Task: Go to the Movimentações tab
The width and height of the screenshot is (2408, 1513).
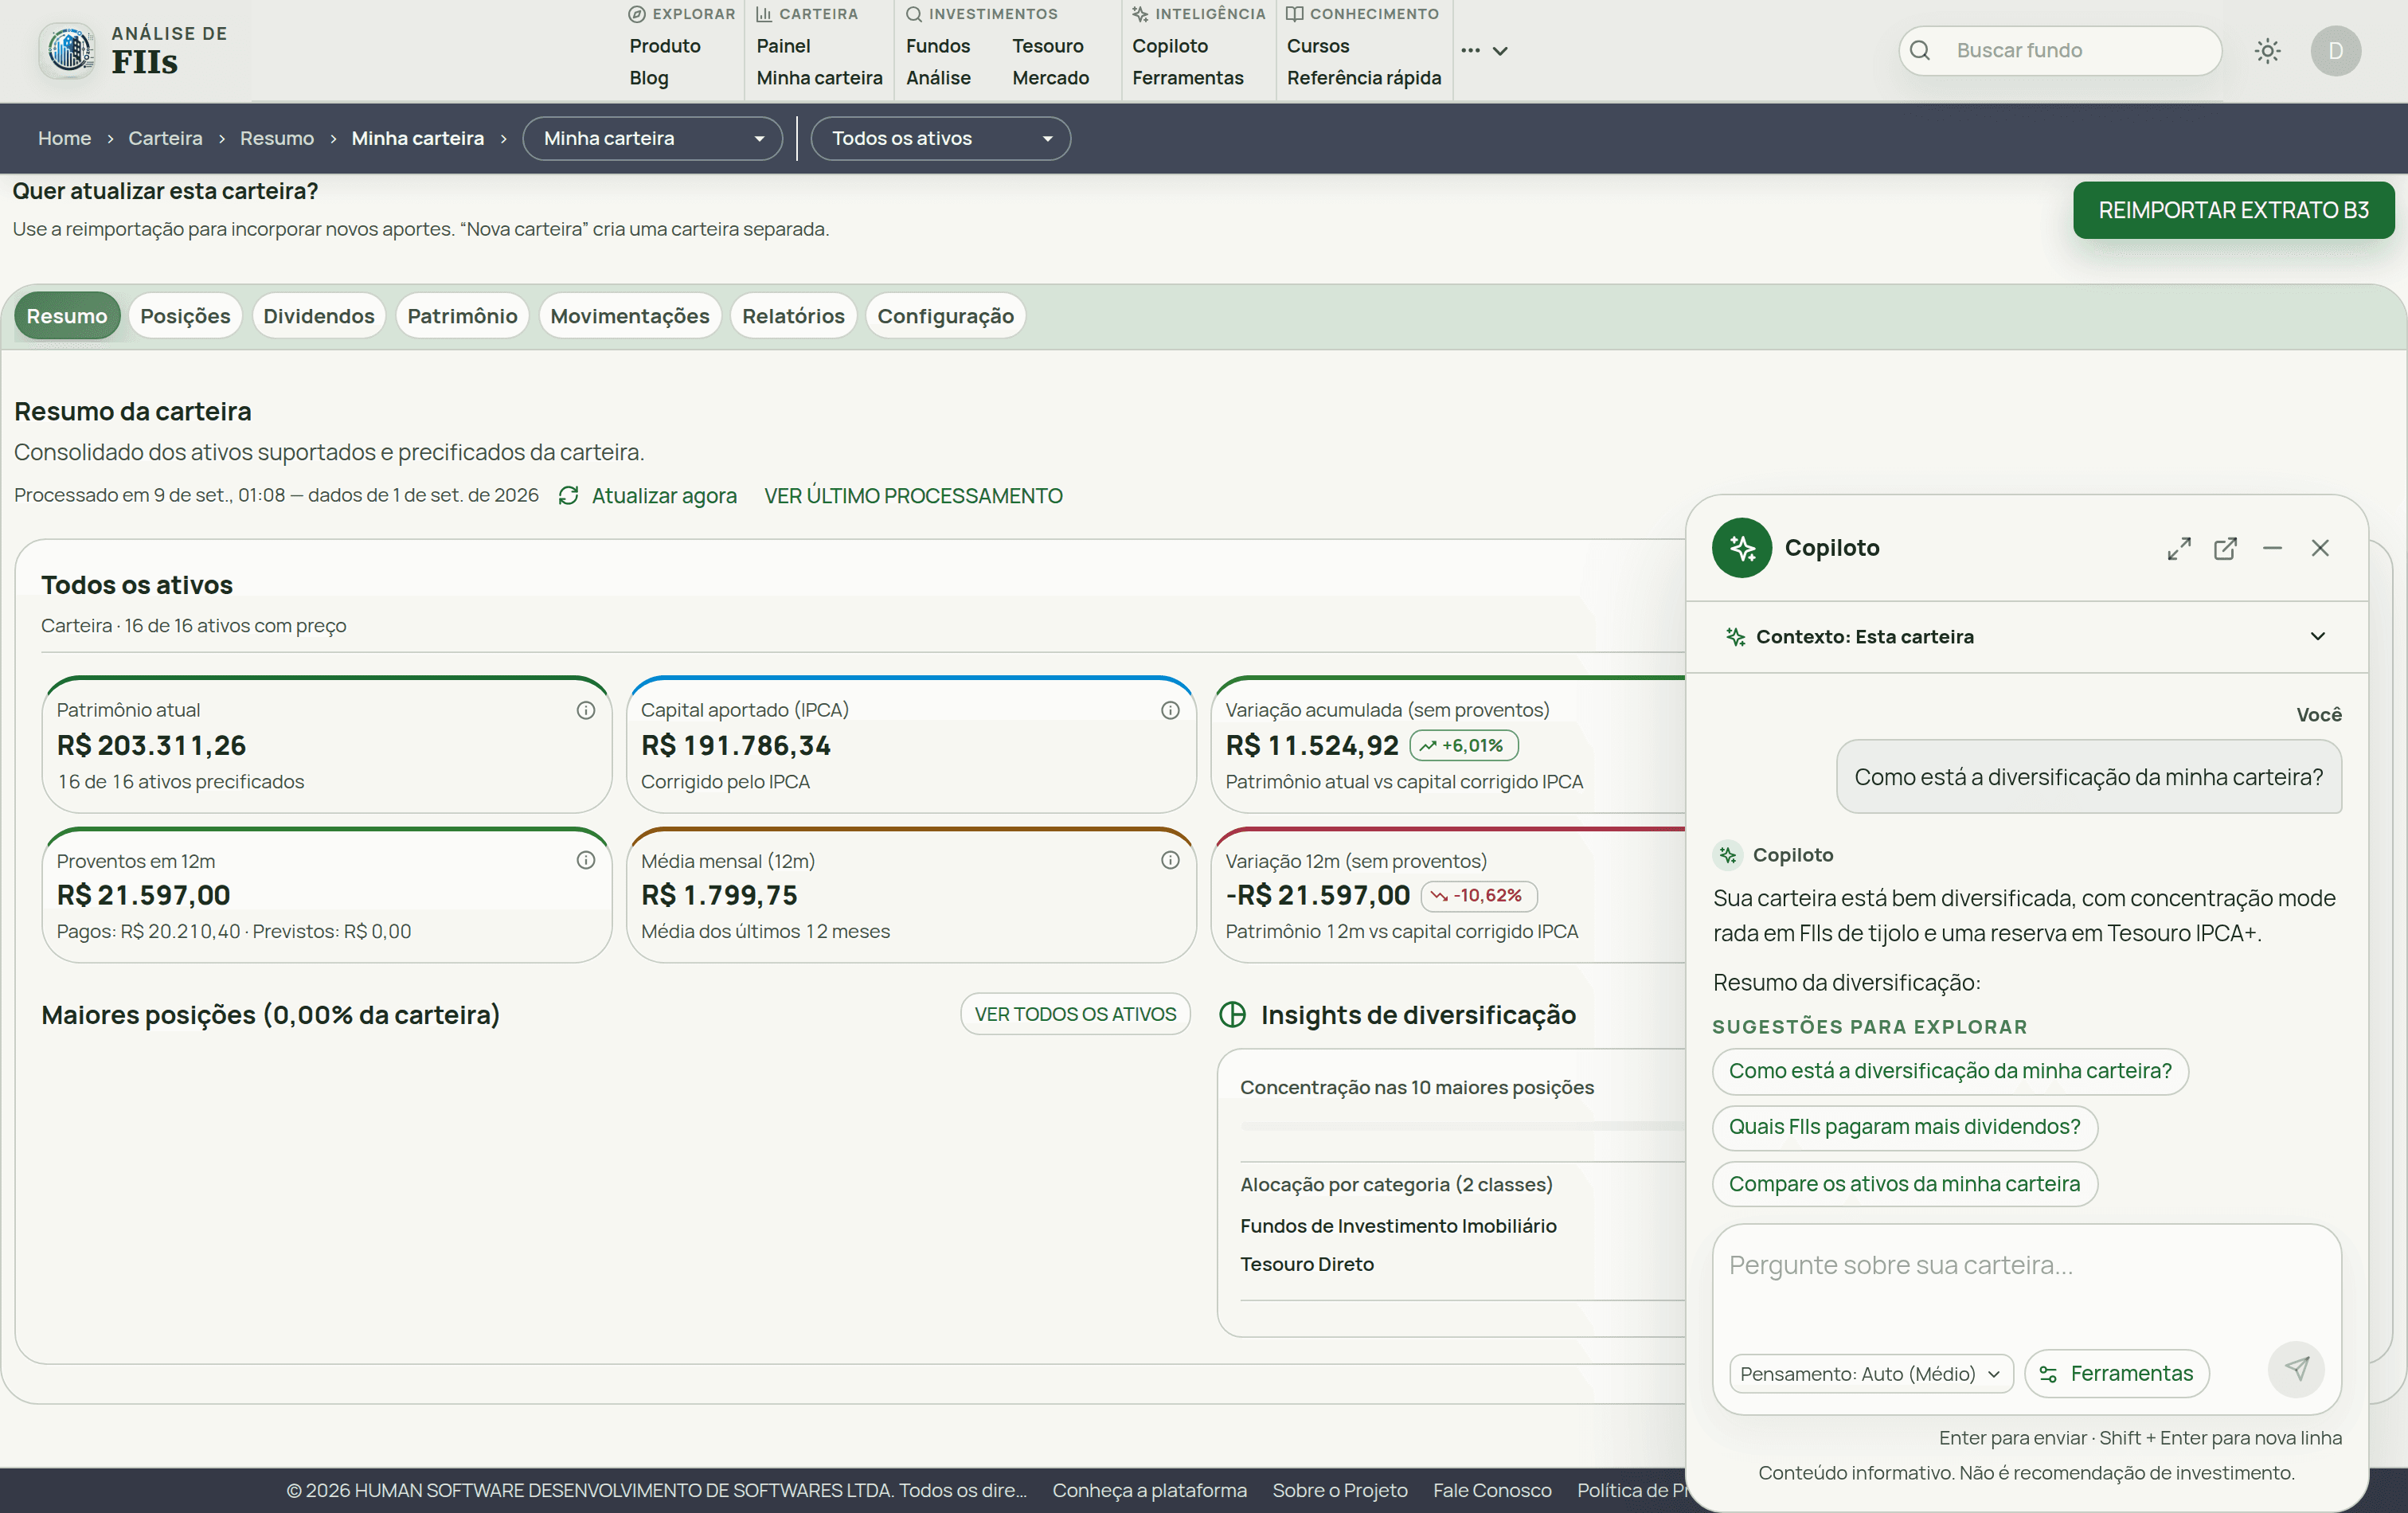Action: pos(629,316)
